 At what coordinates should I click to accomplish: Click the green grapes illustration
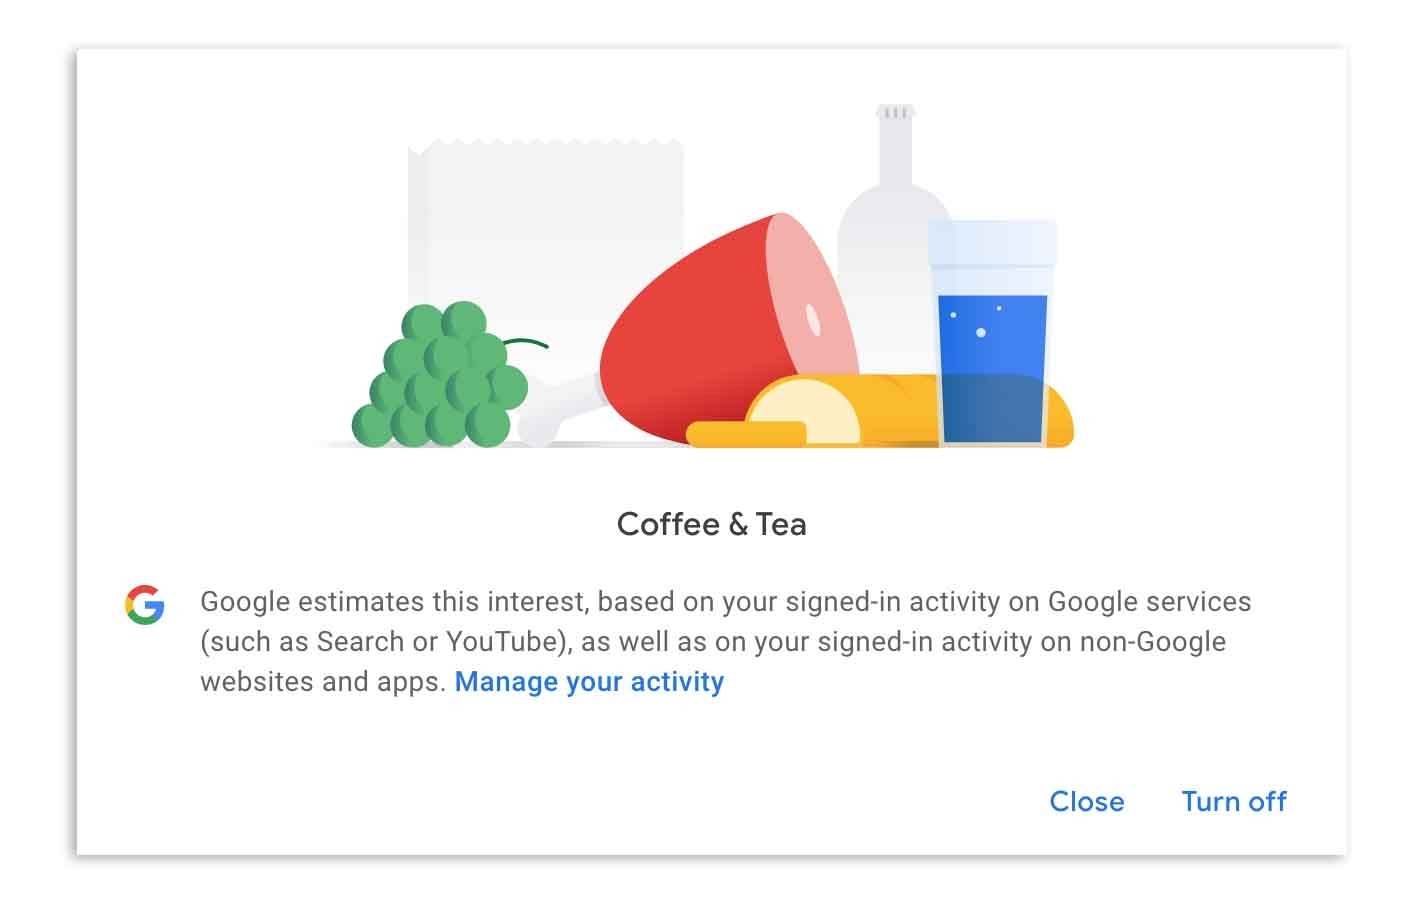(x=439, y=374)
